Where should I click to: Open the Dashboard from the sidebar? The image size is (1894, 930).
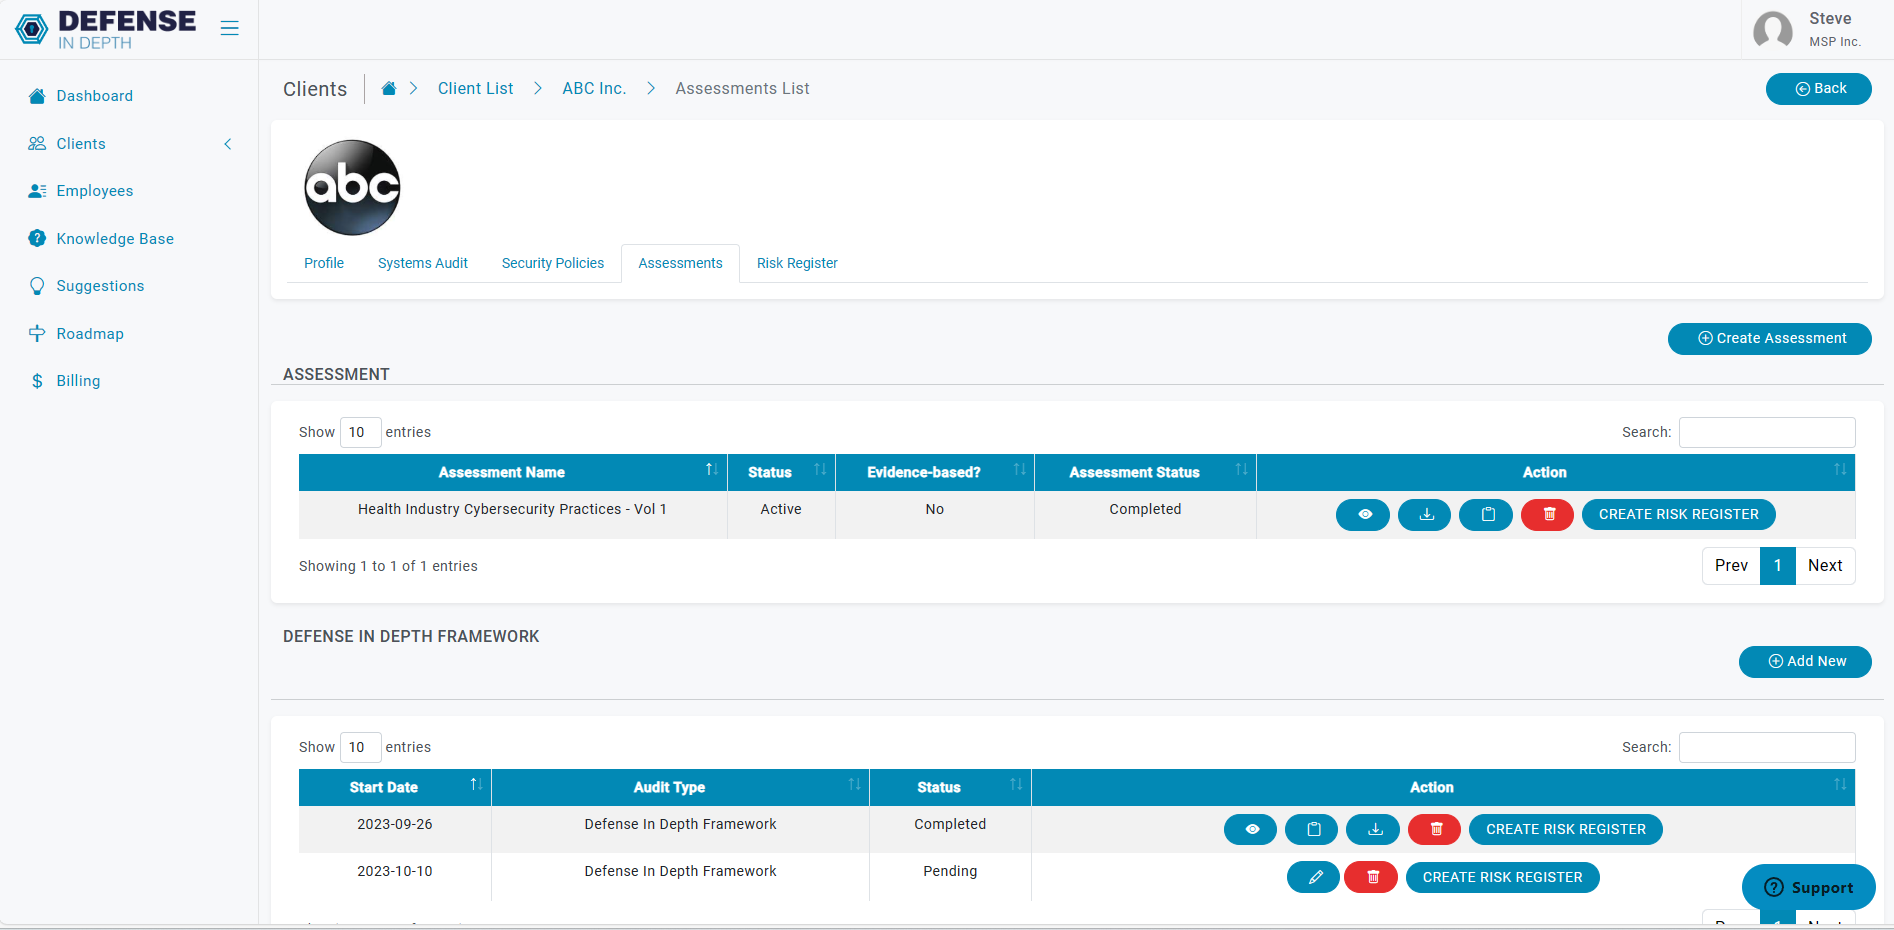pos(95,95)
